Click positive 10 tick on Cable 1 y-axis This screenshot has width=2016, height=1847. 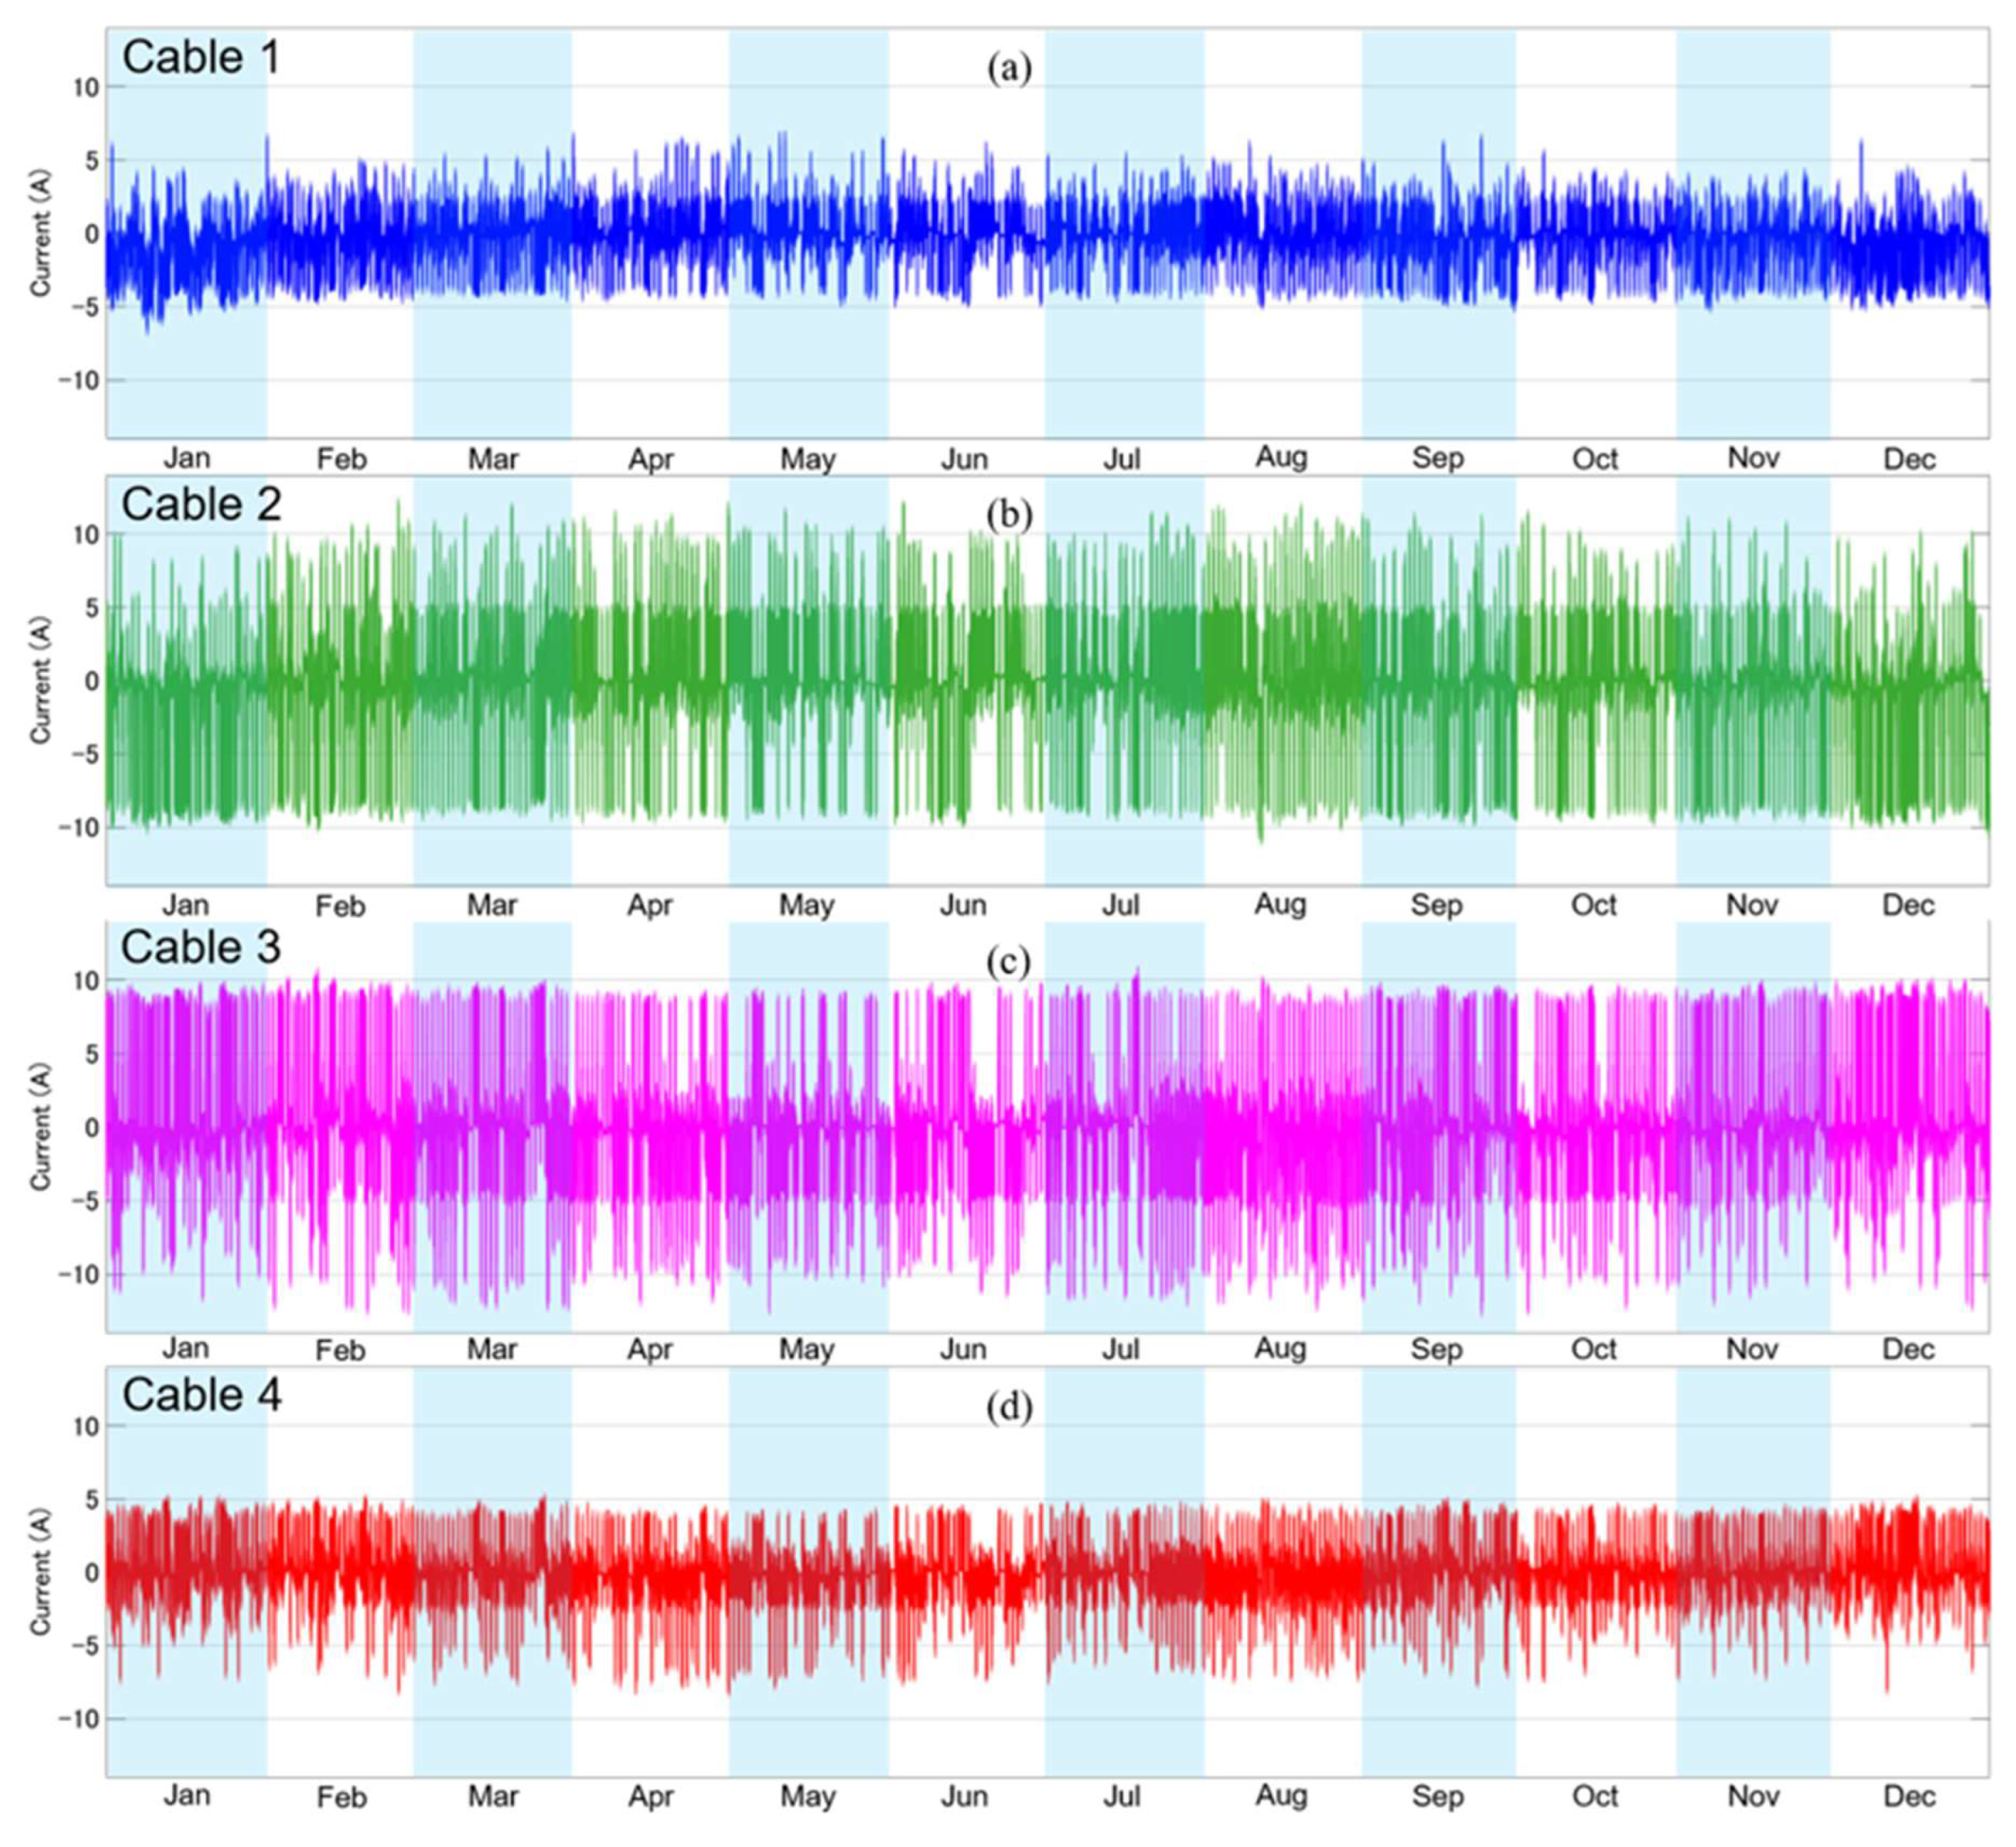pyautogui.click(x=86, y=88)
